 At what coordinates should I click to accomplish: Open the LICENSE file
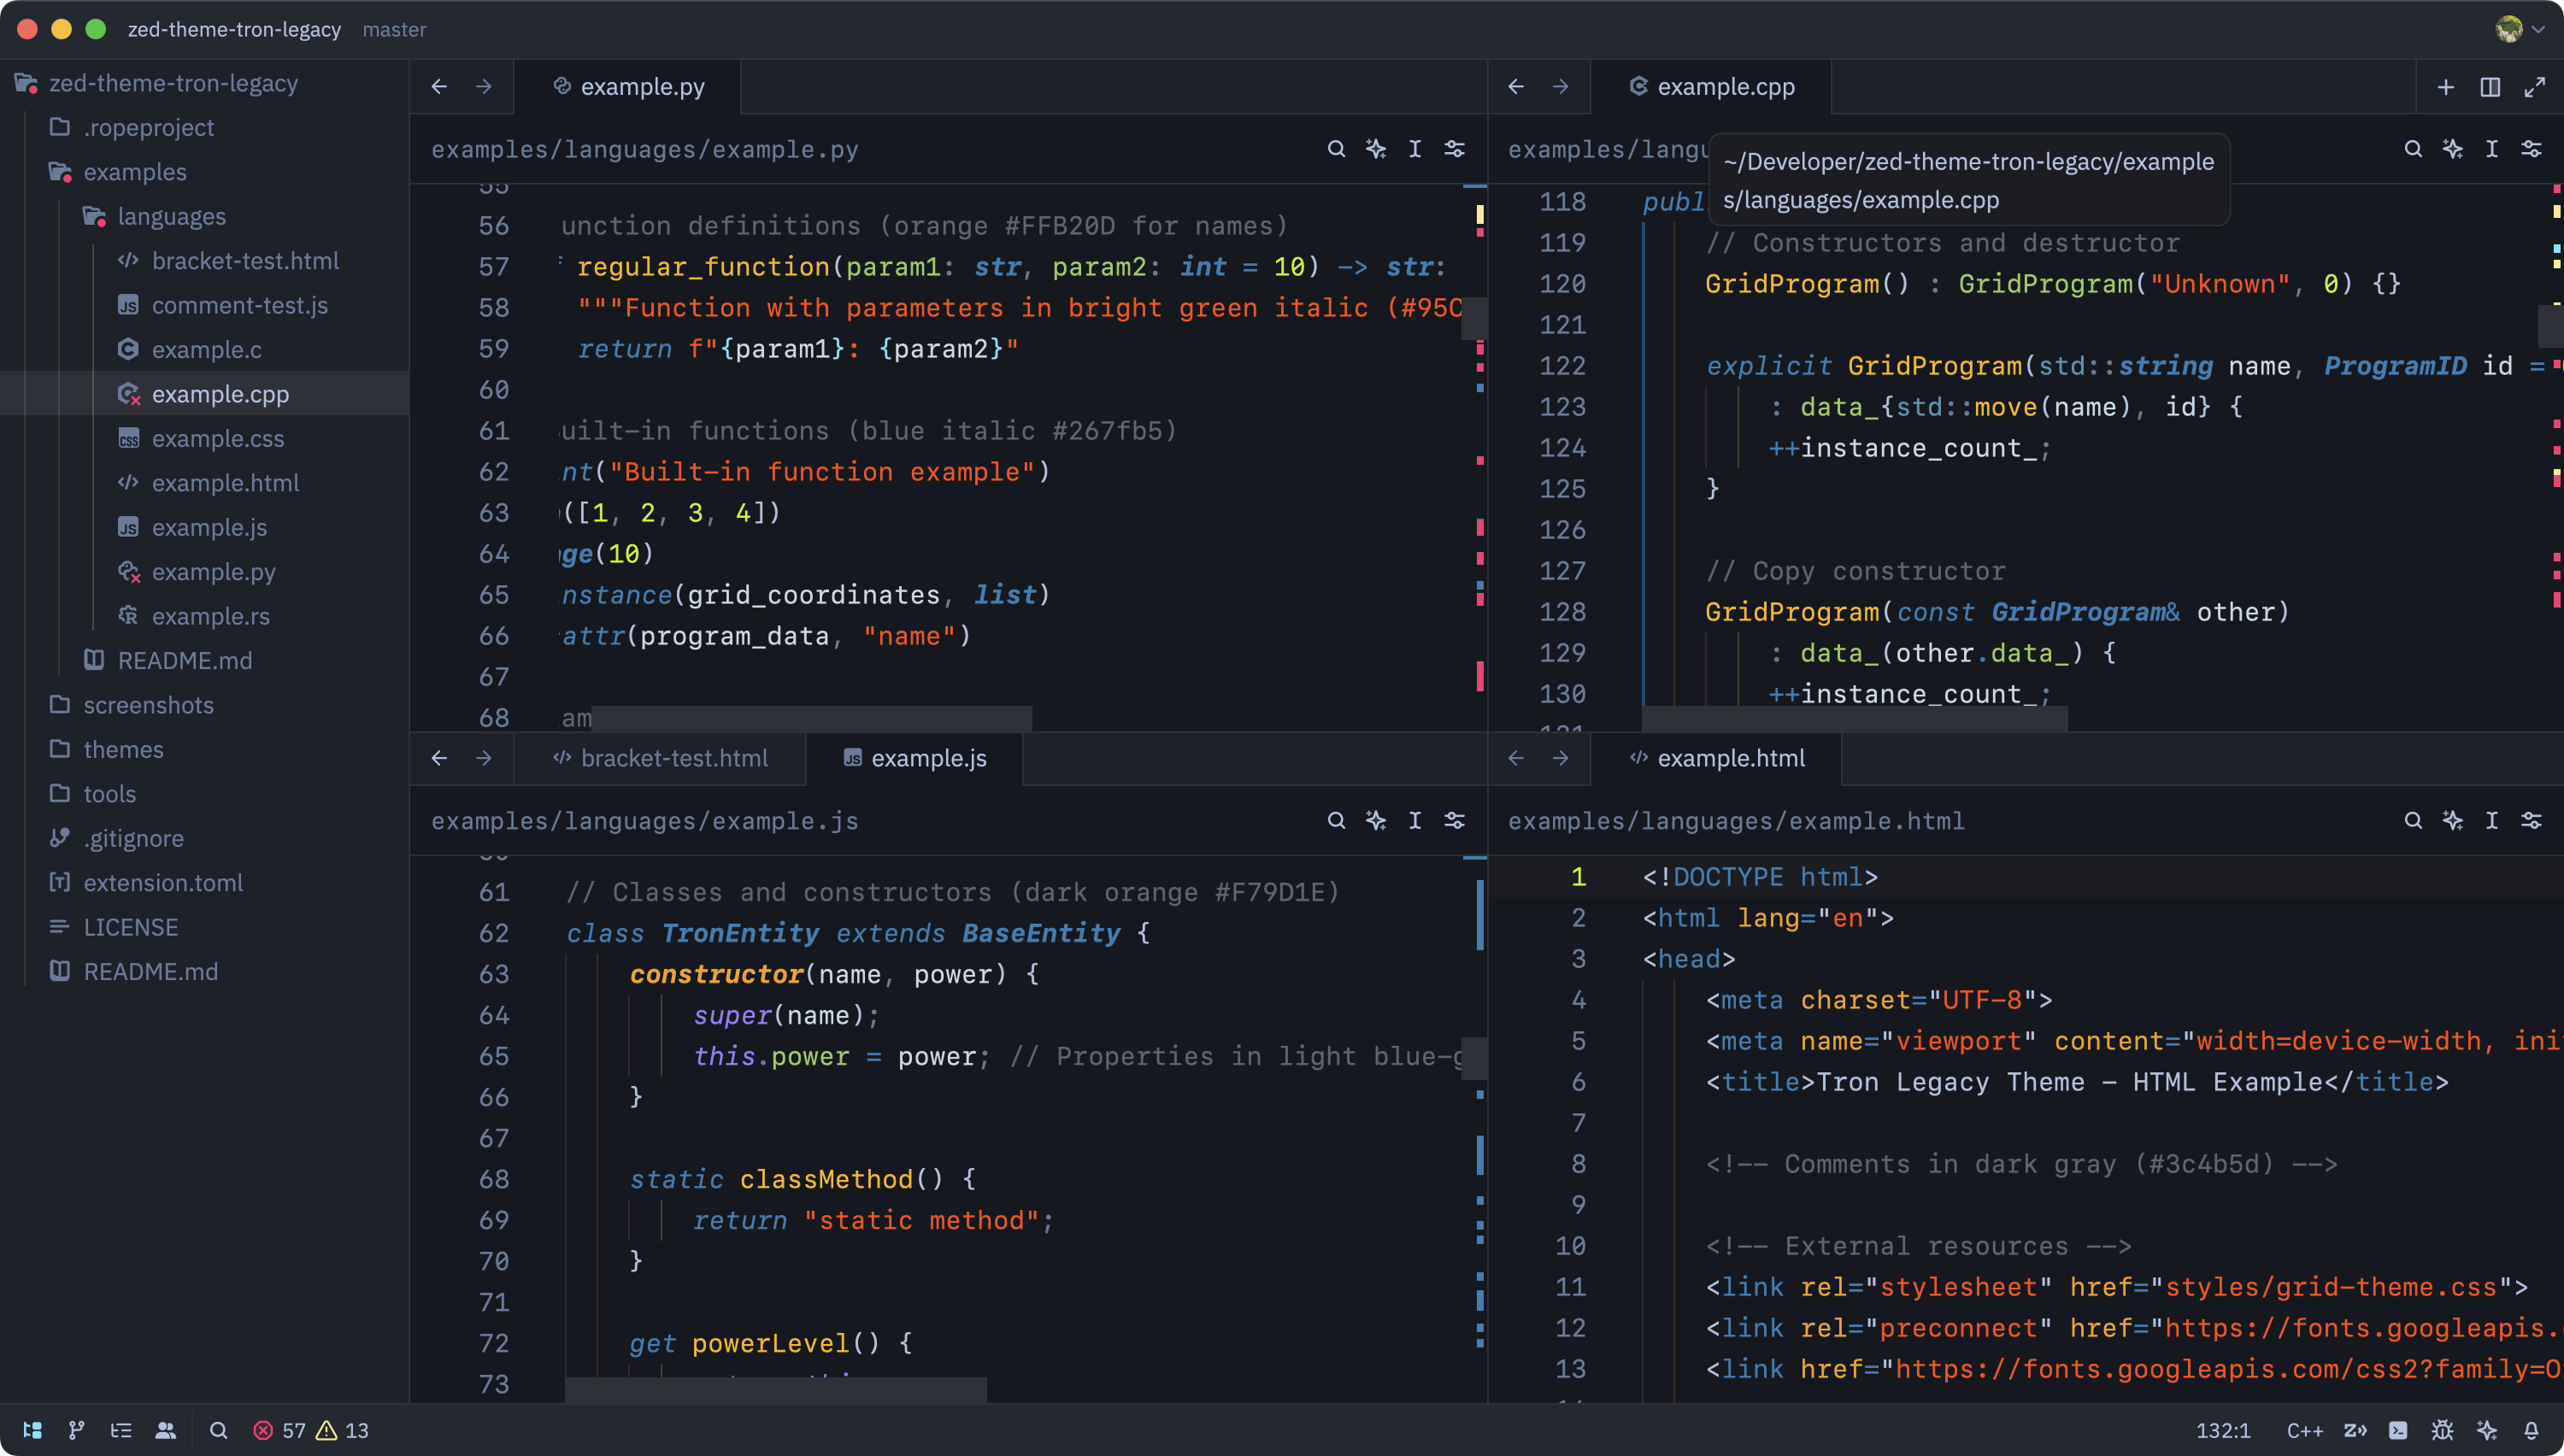click(204, 927)
